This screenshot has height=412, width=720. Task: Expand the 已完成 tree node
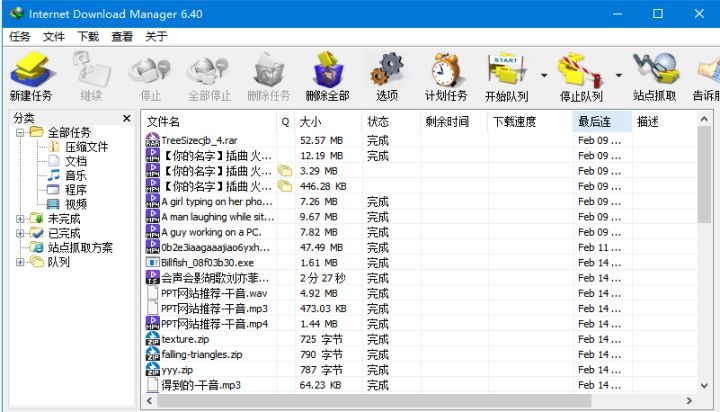click(20, 233)
